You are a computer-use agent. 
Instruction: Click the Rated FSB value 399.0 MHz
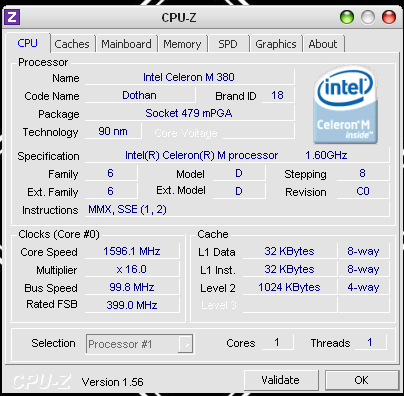coord(132,305)
